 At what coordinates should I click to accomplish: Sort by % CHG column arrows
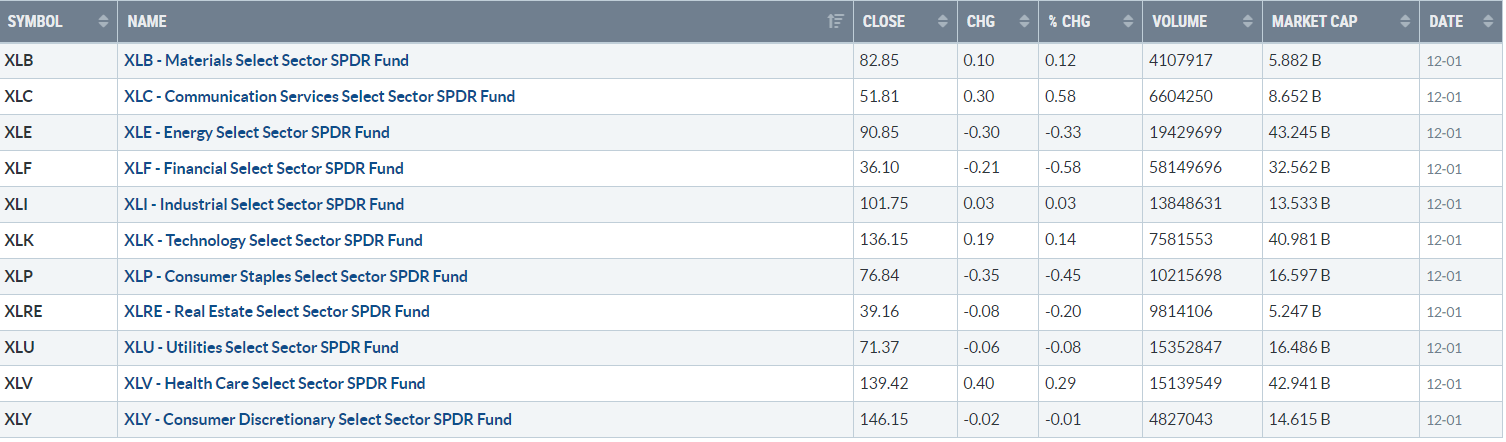pyautogui.click(x=1129, y=21)
